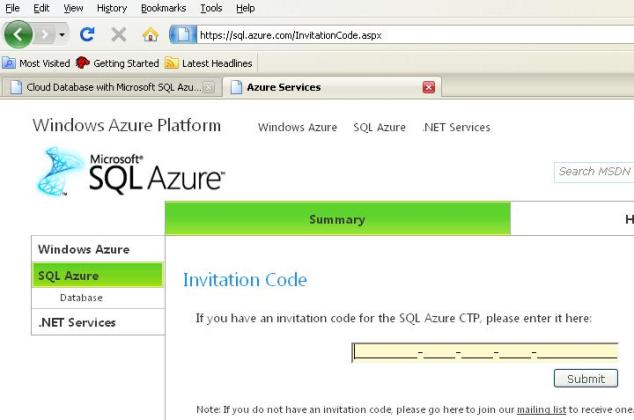Open the Help menu
Image resolution: width=634 pixels, height=420 pixels.
[x=245, y=8]
